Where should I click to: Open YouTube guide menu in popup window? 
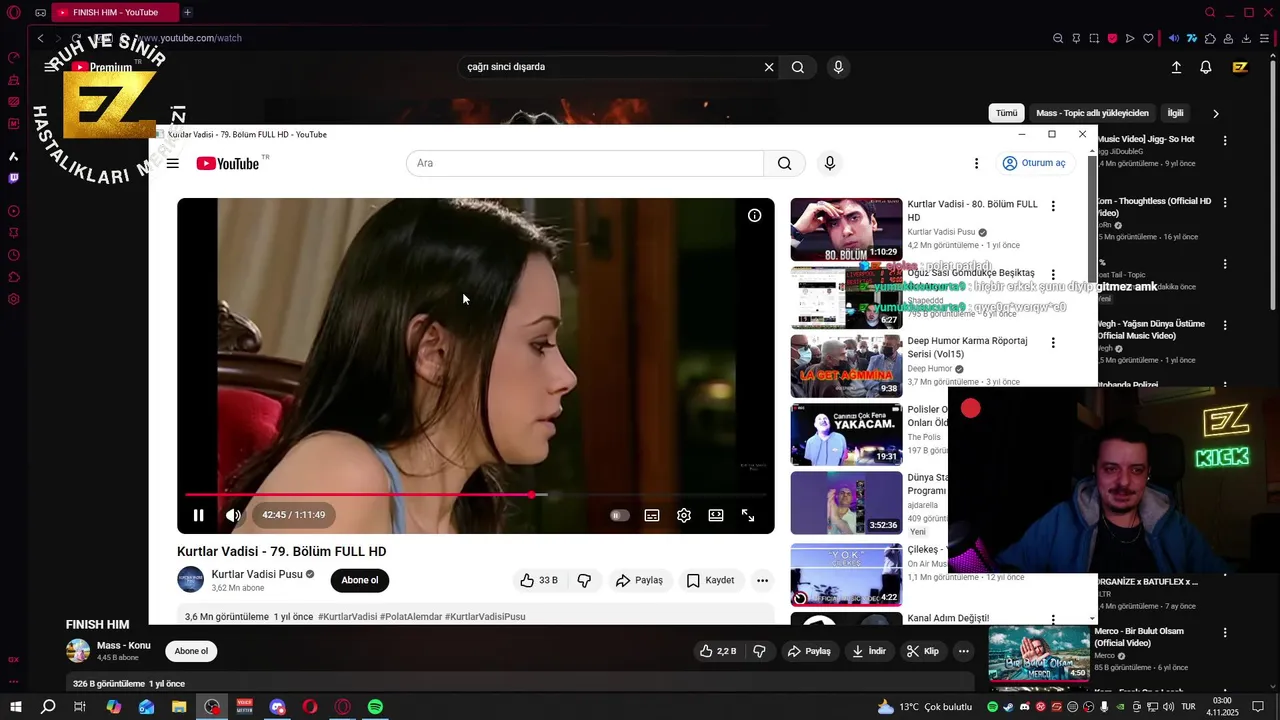tap(173, 163)
